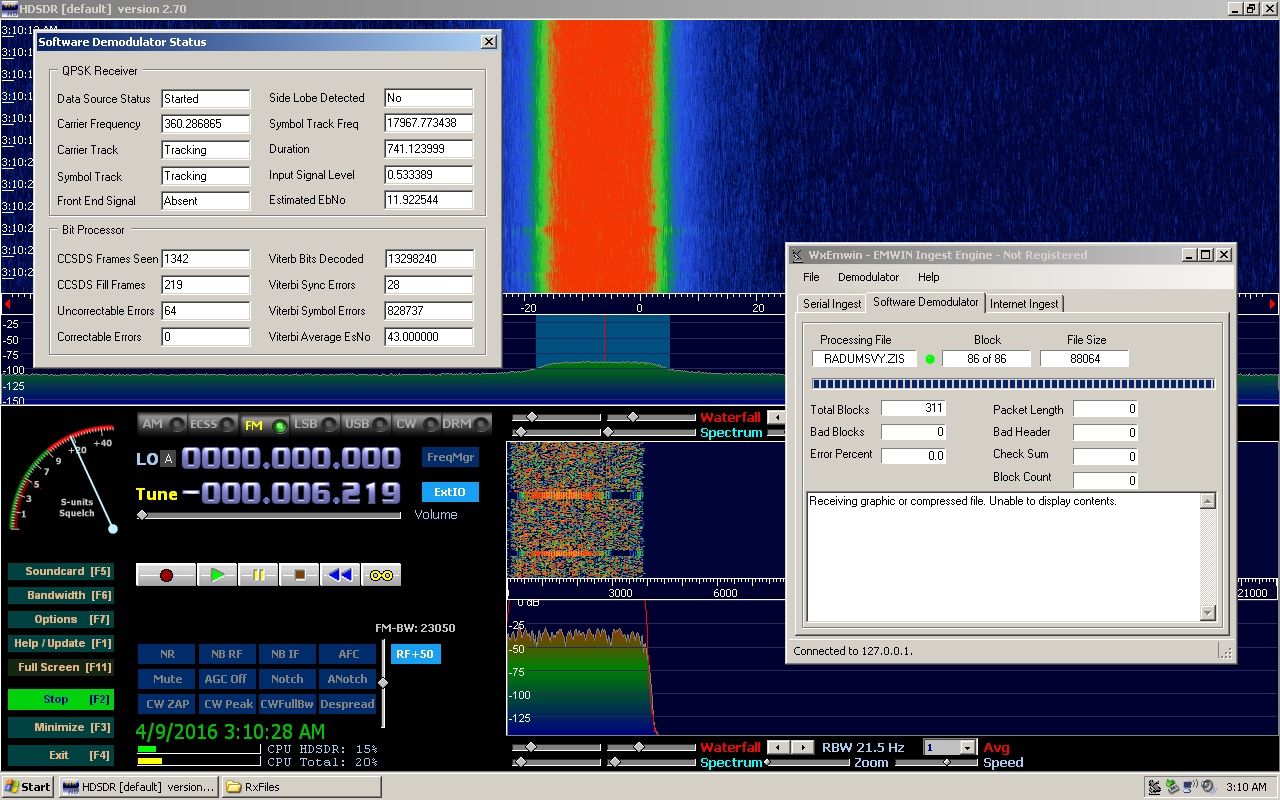1280x800 pixels.
Task: Switch to the Internet Ingest tab
Action: click(1025, 304)
